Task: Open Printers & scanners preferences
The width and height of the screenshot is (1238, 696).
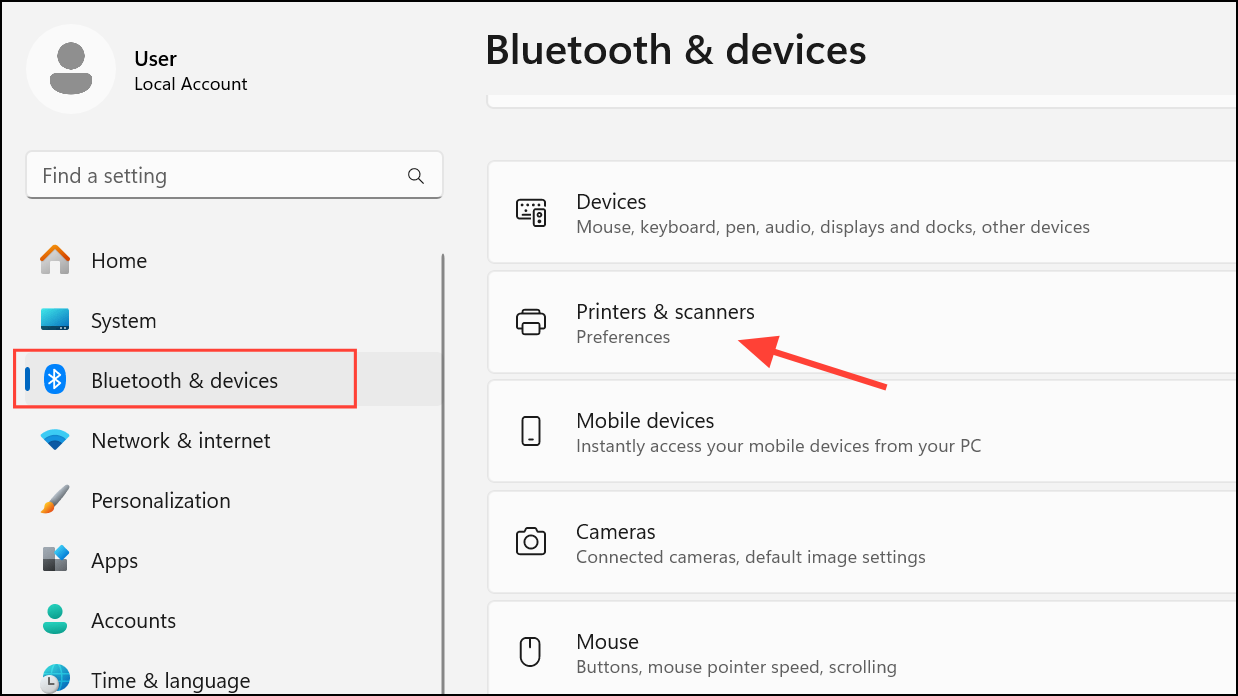Action: tap(862, 322)
